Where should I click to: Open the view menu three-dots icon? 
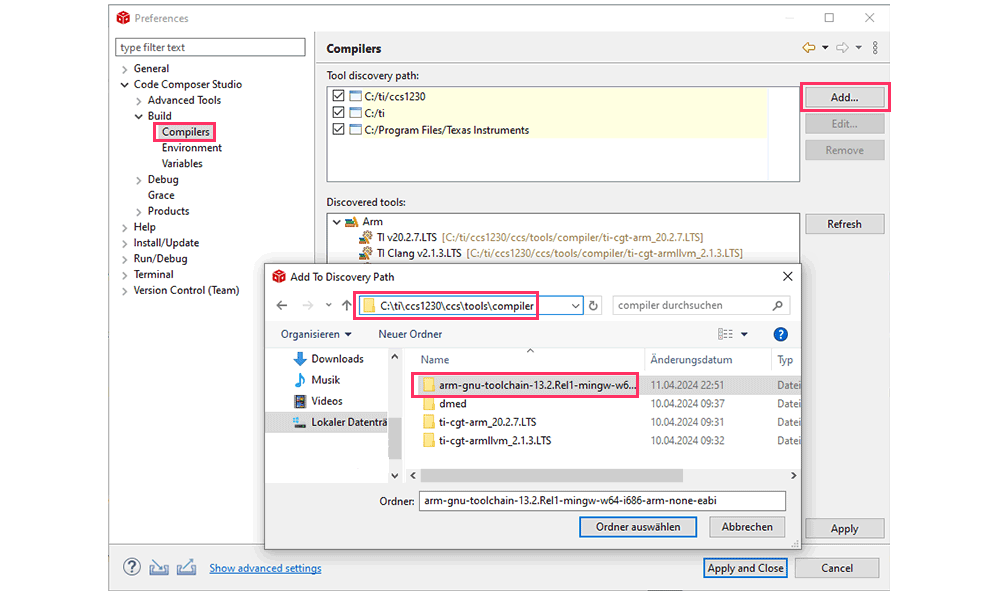point(875,48)
